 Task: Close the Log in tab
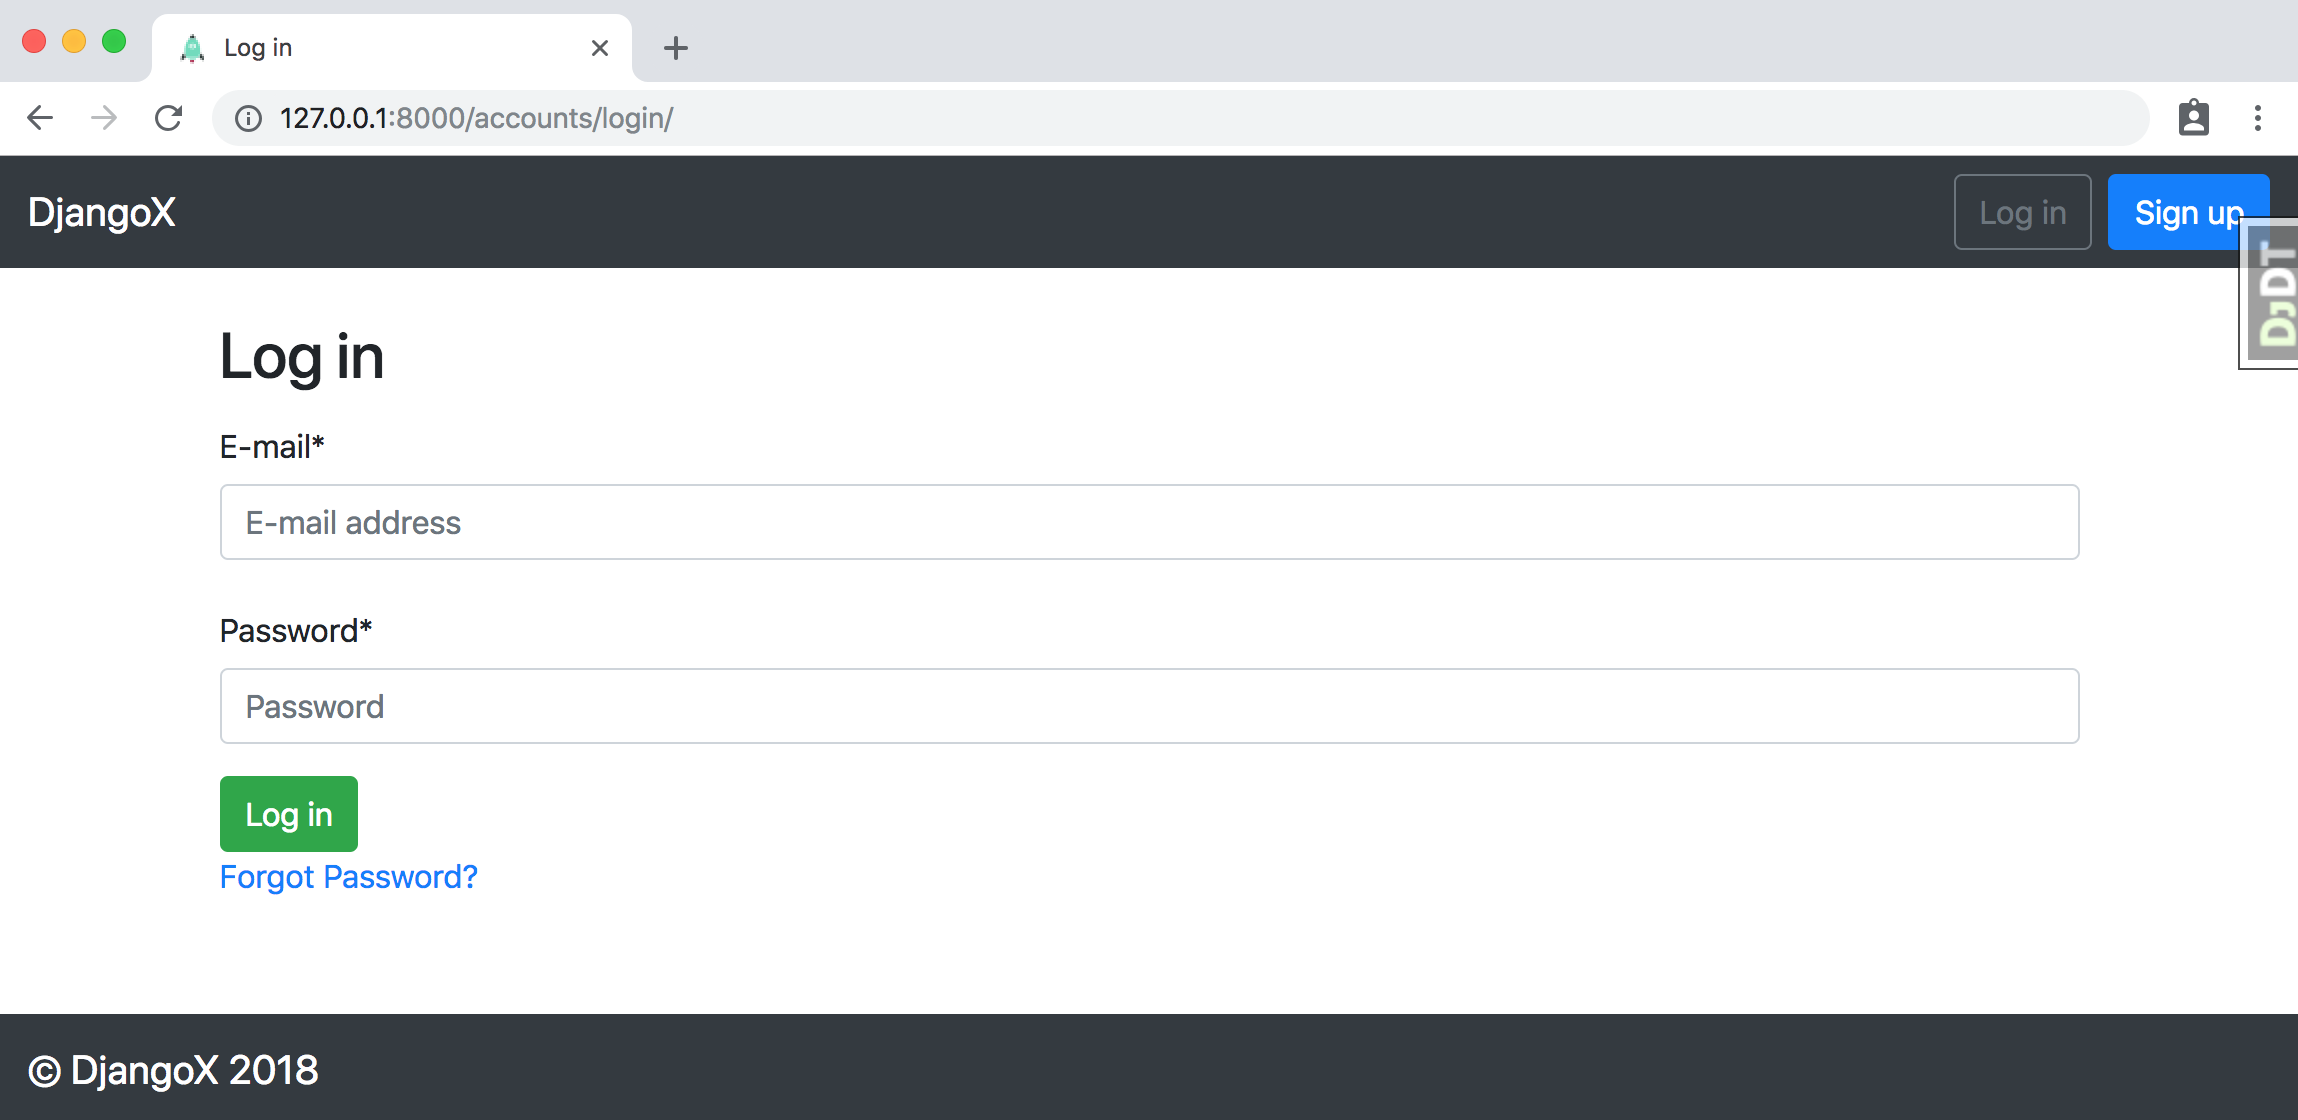click(x=600, y=48)
